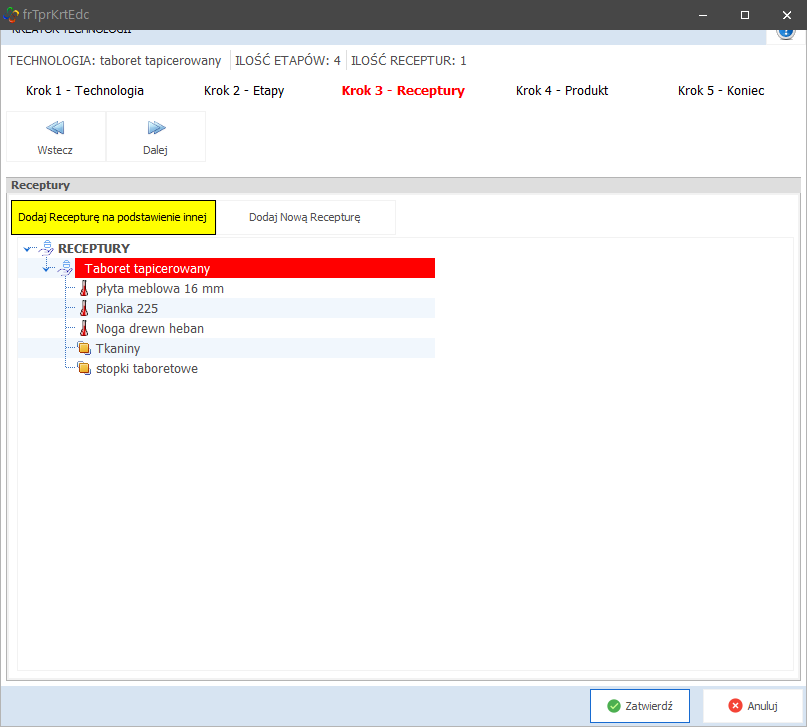The width and height of the screenshot is (807, 727).
Task: Click the Dalej forward arrow icon
Action: pos(156,128)
